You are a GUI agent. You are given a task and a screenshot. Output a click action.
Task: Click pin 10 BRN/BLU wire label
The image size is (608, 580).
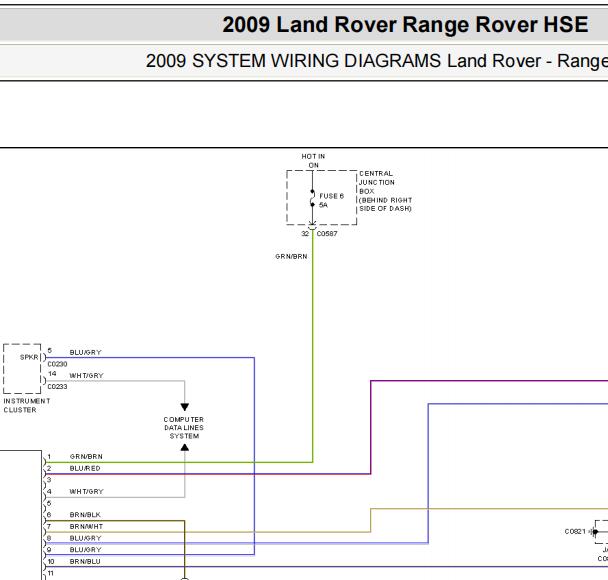(x=85, y=561)
